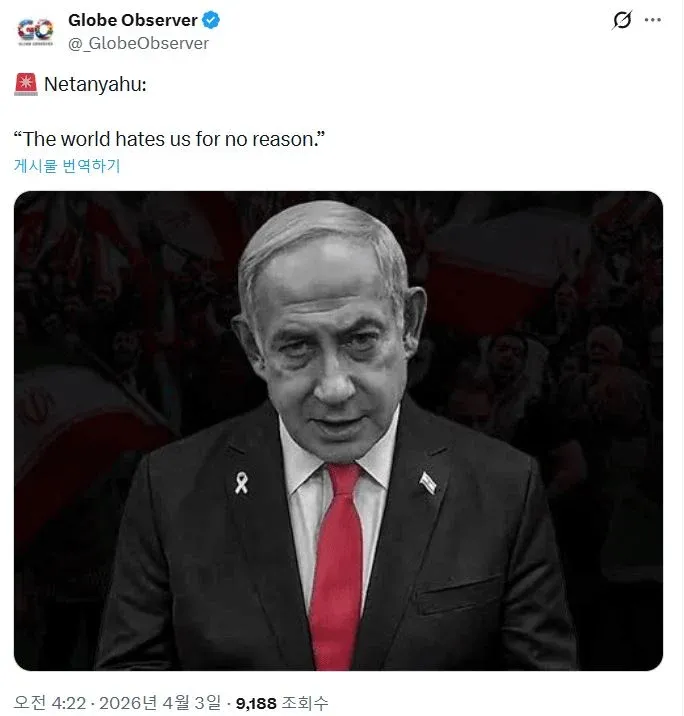Click the white ribbon pin in photo
Image resolution: width=684 pixels, height=716 pixels.
[241, 483]
